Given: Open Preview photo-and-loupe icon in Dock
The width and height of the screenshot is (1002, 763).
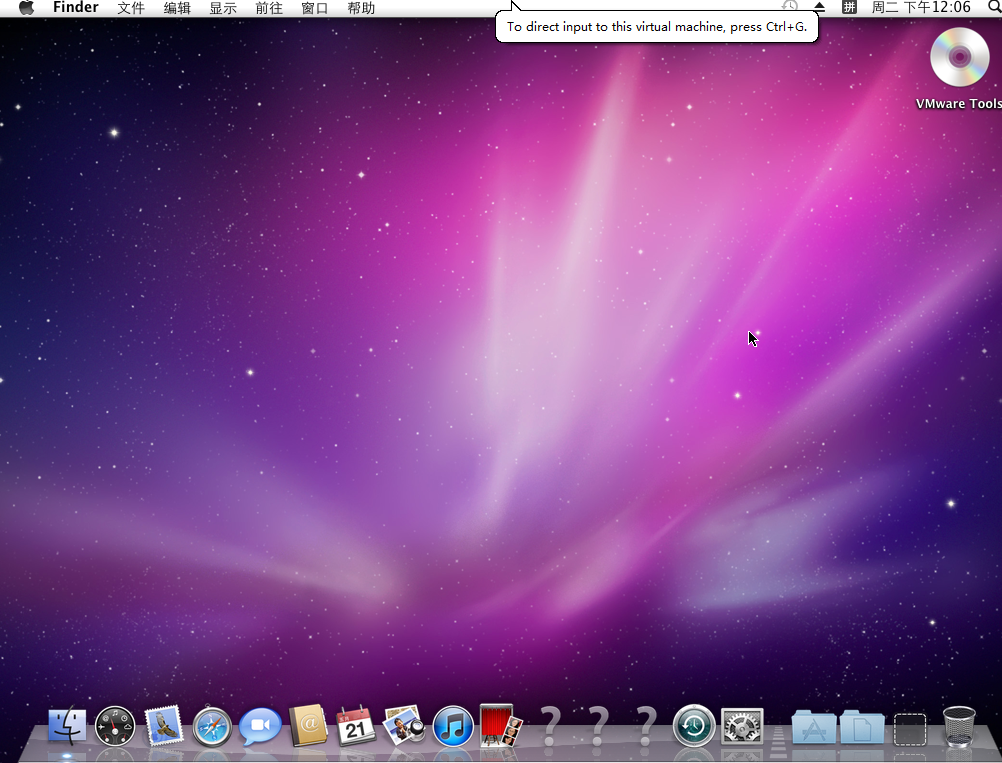Looking at the screenshot, I should coord(405,726).
